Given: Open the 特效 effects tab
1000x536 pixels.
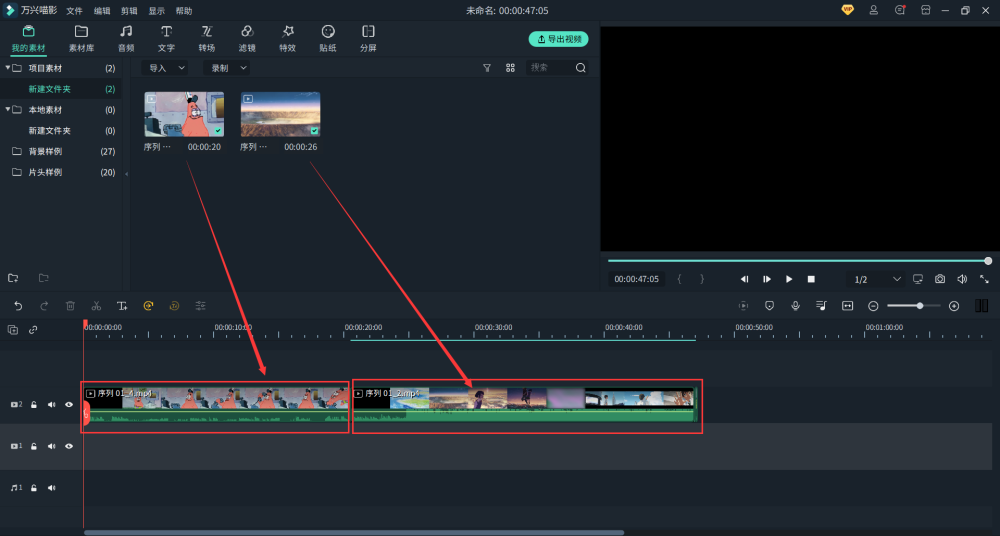Looking at the screenshot, I should (x=288, y=39).
